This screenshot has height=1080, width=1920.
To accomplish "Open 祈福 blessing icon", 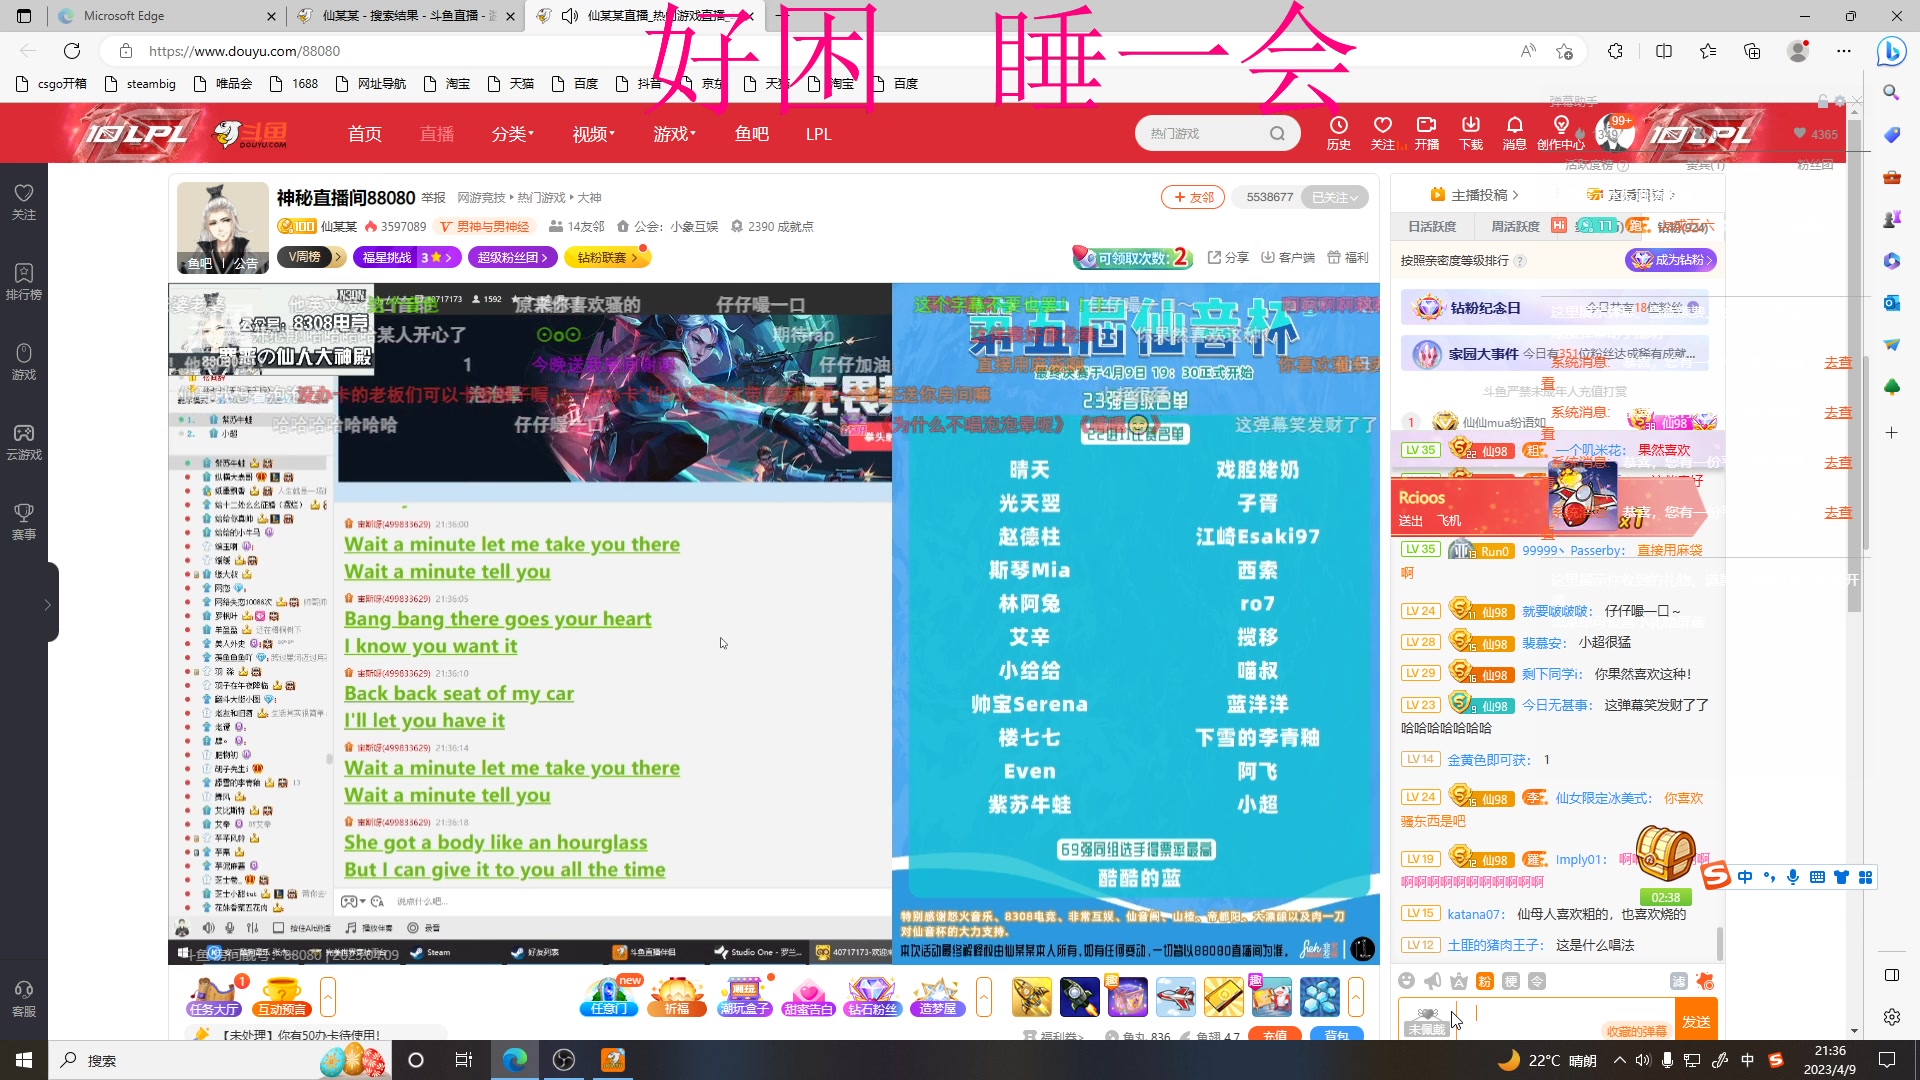I will pos(677,997).
